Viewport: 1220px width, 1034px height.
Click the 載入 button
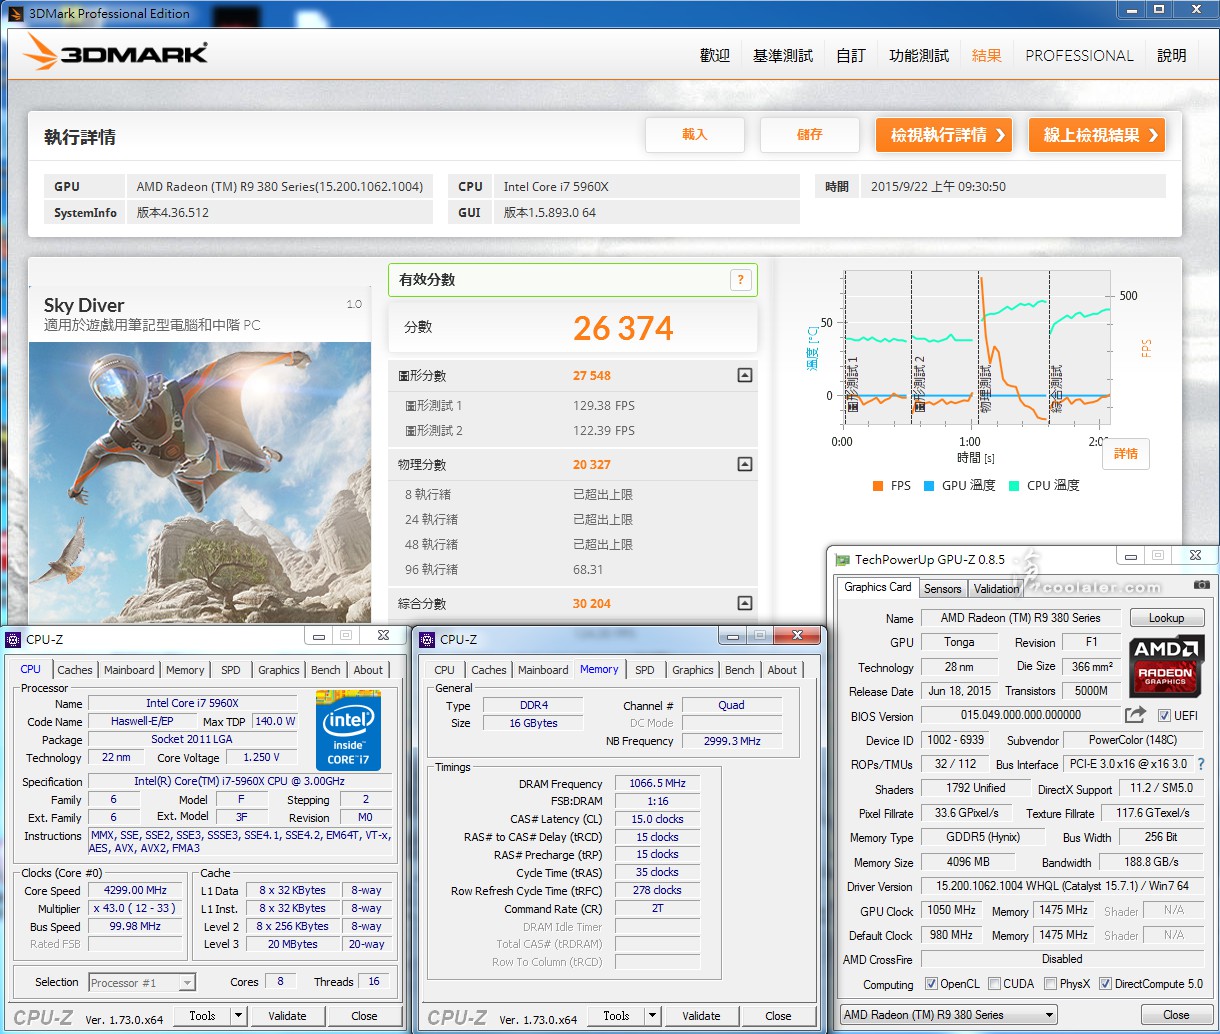pyautogui.click(x=695, y=135)
